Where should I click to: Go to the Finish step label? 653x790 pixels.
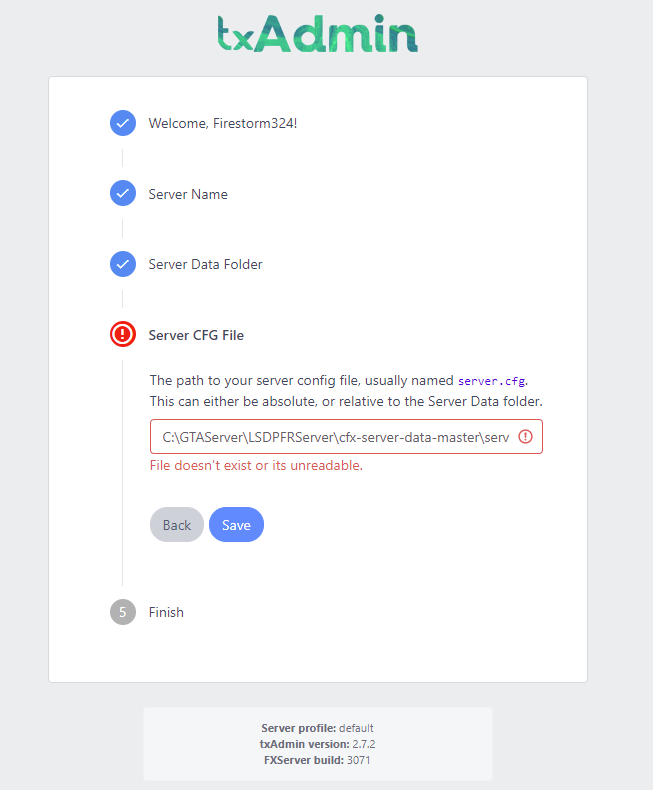click(166, 612)
